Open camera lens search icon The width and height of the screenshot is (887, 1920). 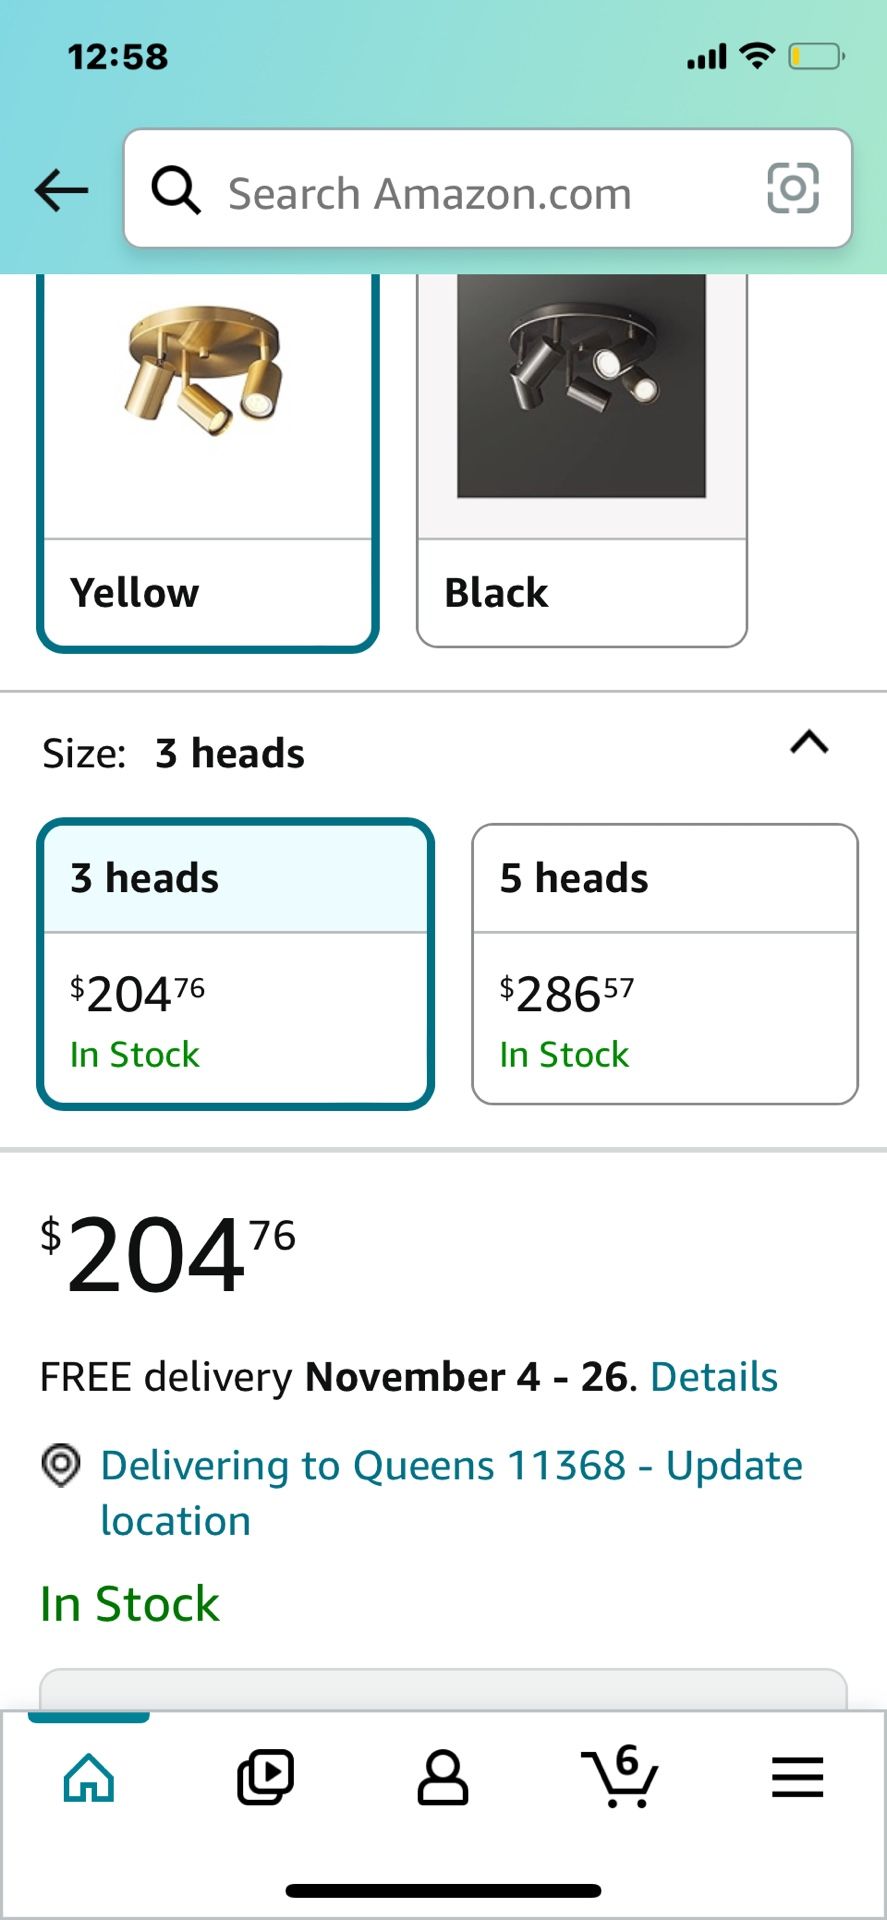click(793, 188)
